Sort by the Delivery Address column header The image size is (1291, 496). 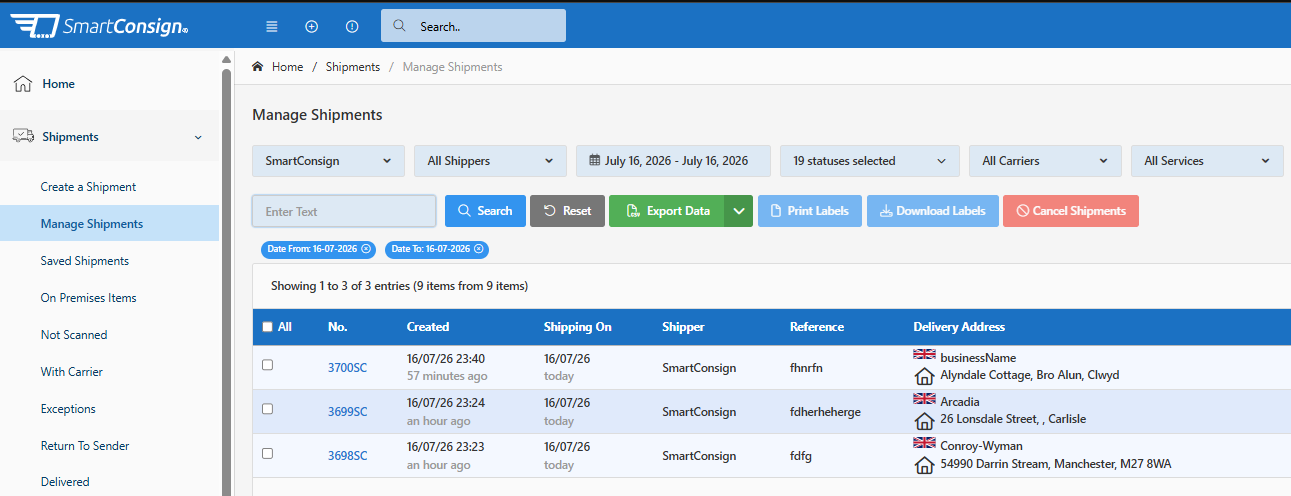click(x=959, y=327)
